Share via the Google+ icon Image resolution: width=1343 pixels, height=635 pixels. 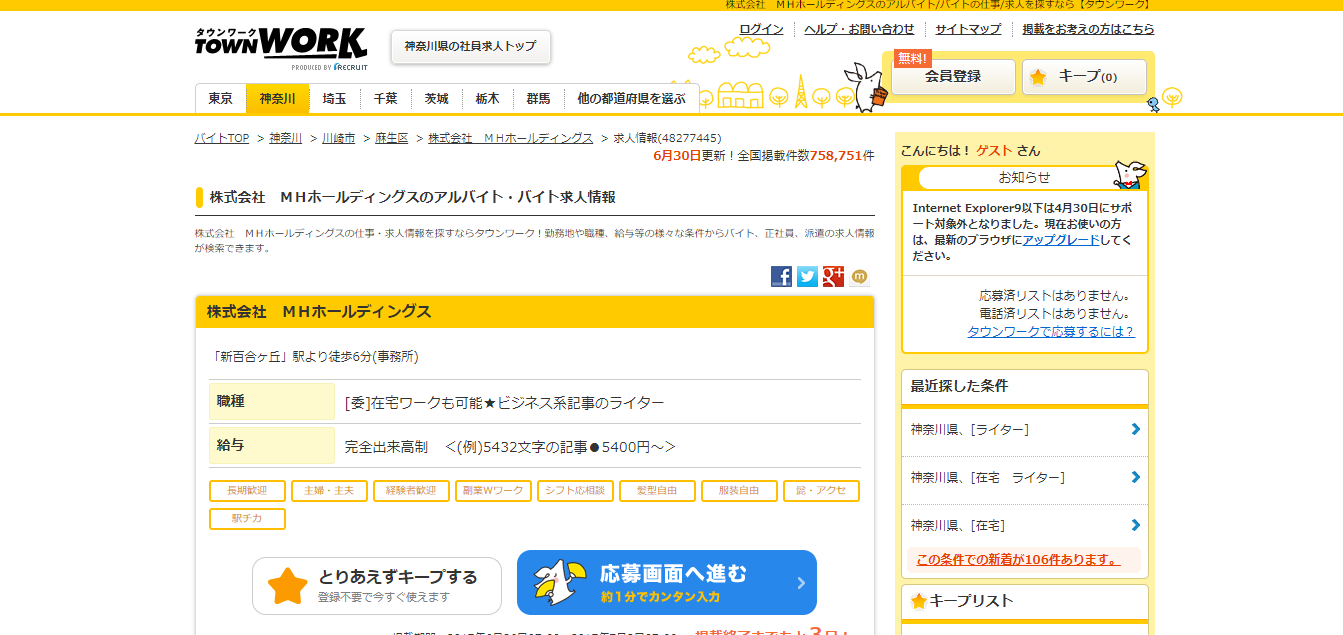(833, 277)
